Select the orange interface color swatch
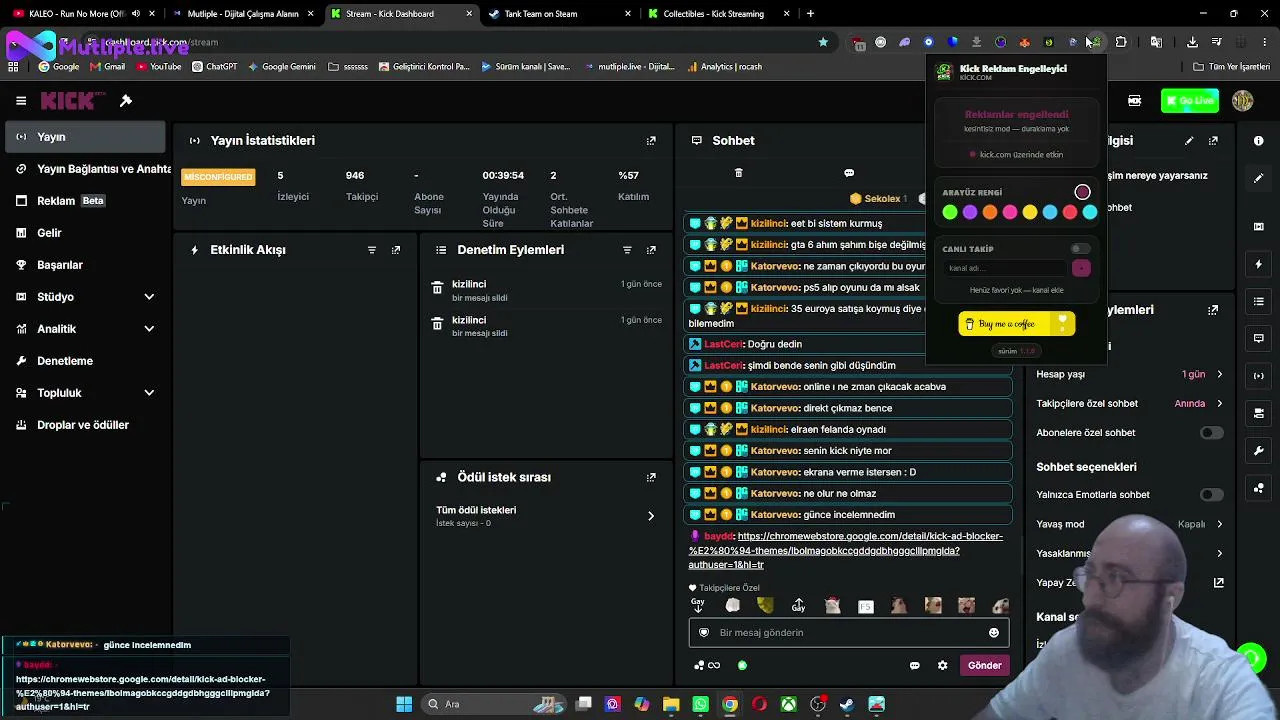The width and height of the screenshot is (1280, 720). 990,212
